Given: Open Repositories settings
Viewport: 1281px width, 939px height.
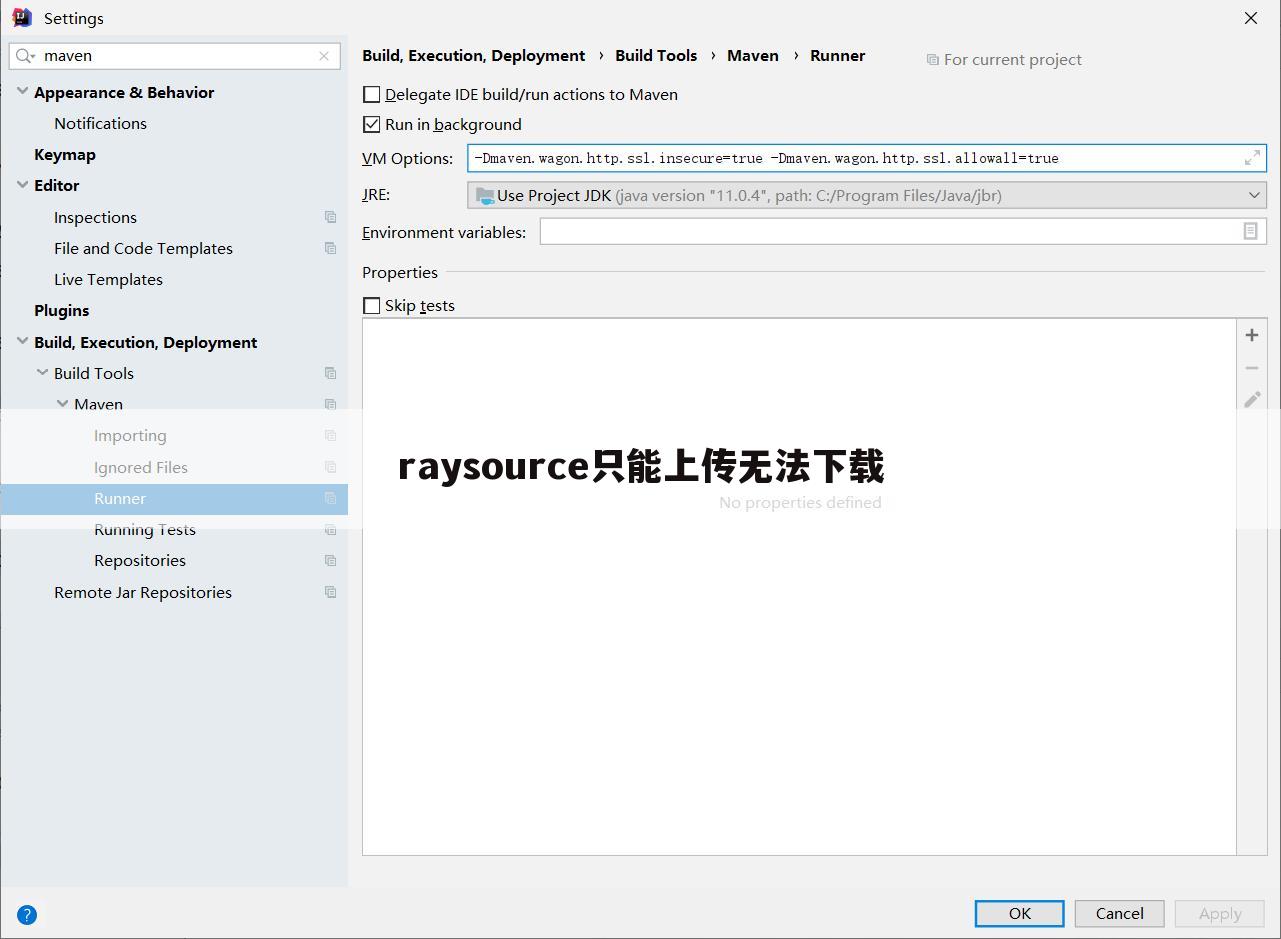Looking at the screenshot, I should 140,560.
